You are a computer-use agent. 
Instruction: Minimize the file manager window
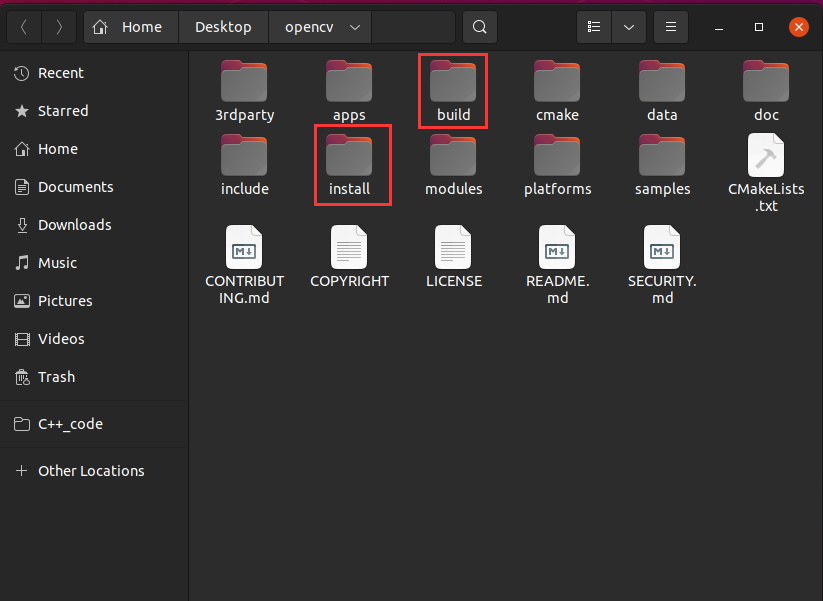click(x=719, y=27)
